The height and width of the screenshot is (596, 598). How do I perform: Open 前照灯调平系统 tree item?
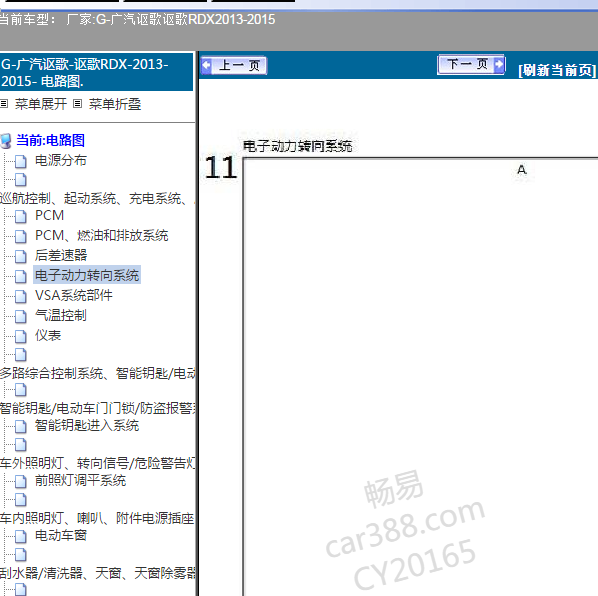point(80,480)
